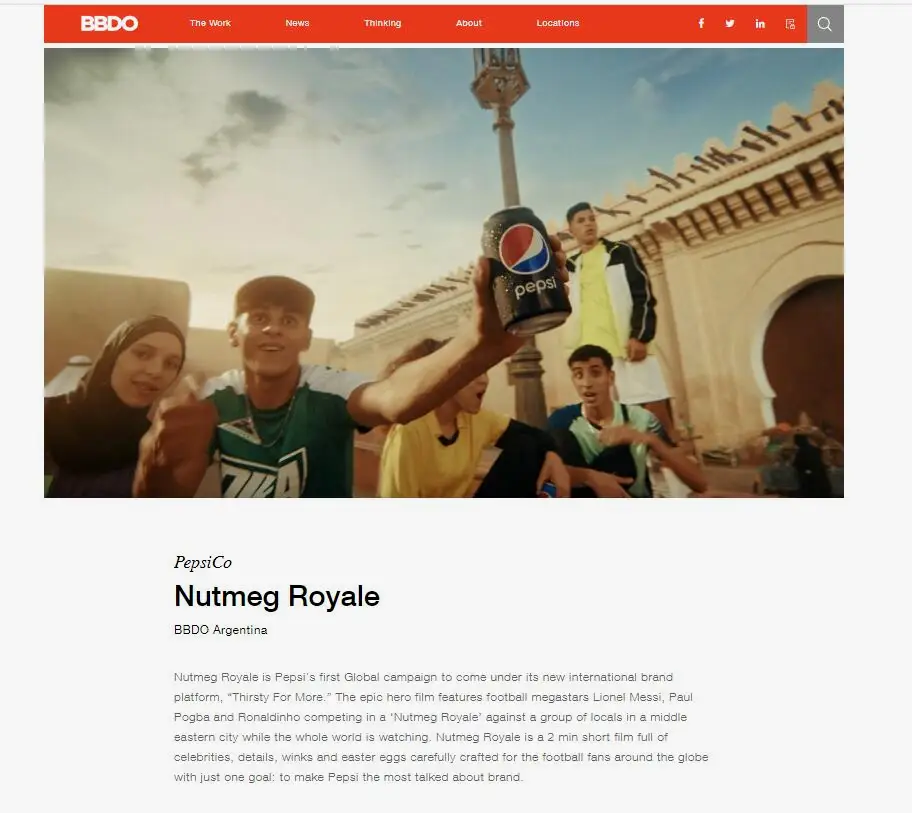Open search with the magnifying glass
Viewport: 912px width, 813px height.
coord(825,24)
